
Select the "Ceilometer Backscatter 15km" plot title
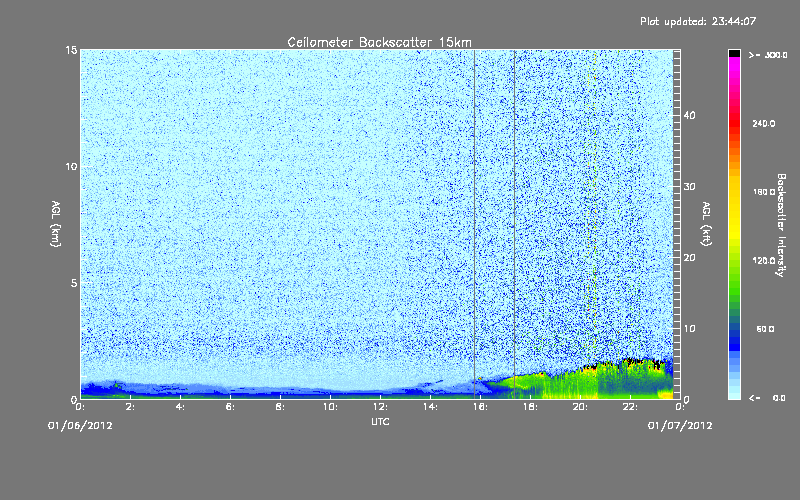point(380,42)
